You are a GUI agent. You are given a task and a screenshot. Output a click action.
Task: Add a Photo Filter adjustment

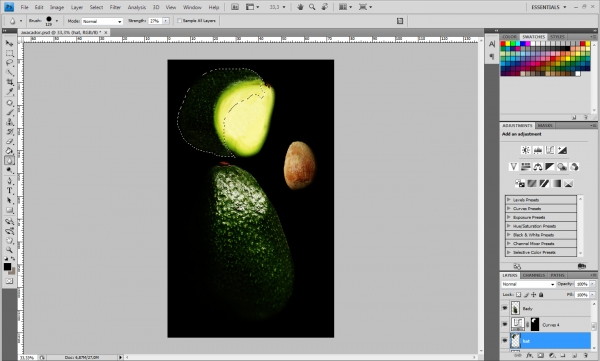pyautogui.click(x=562, y=167)
